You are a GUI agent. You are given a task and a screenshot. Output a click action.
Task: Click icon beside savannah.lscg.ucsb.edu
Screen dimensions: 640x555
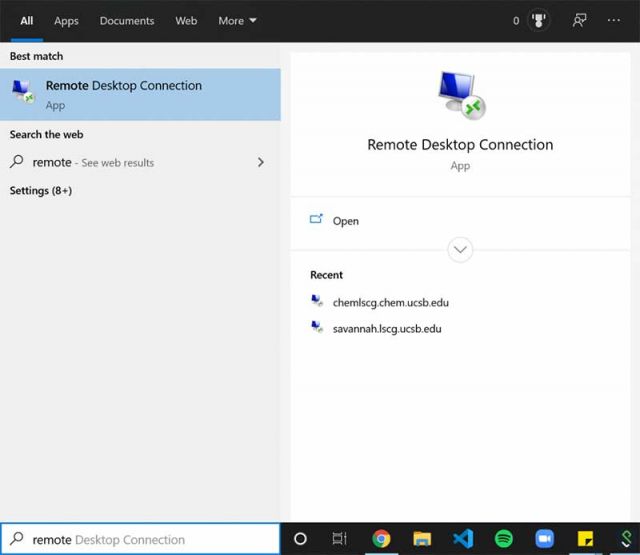click(x=317, y=327)
